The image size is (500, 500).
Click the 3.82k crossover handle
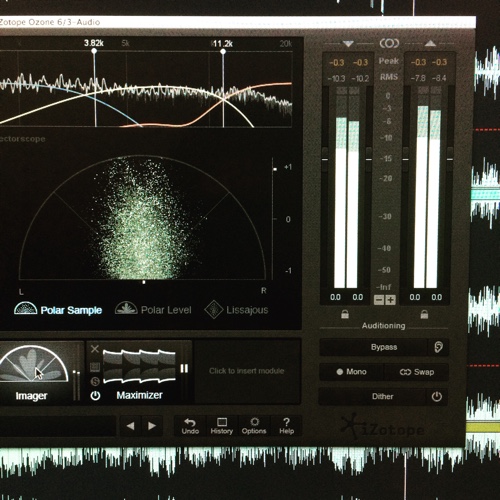coord(94,51)
